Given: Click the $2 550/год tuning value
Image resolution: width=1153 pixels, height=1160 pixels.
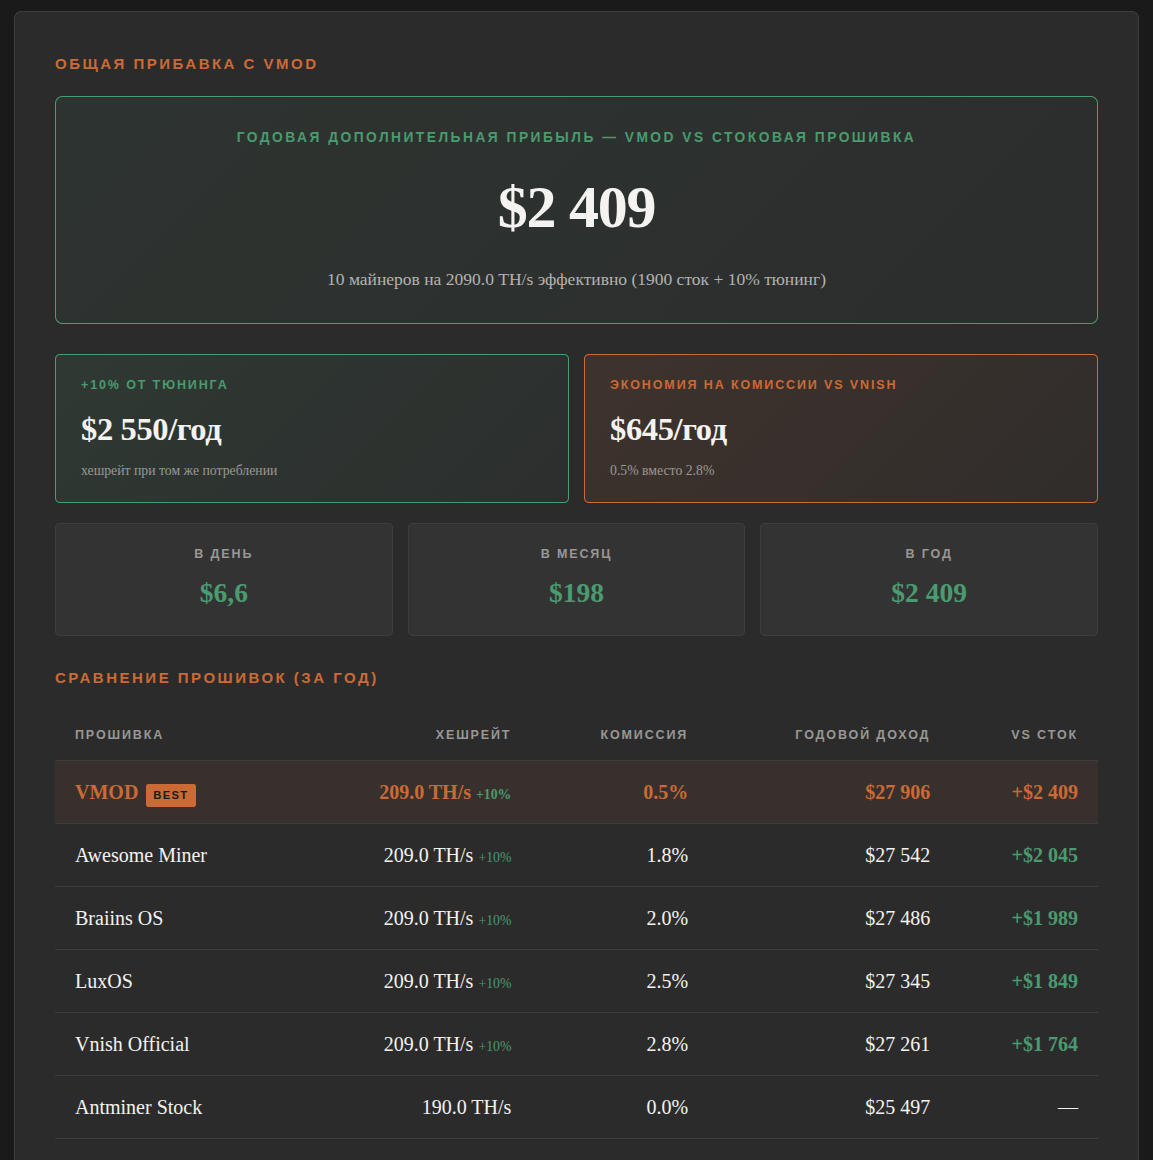Looking at the screenshot, I should [152, 430].
